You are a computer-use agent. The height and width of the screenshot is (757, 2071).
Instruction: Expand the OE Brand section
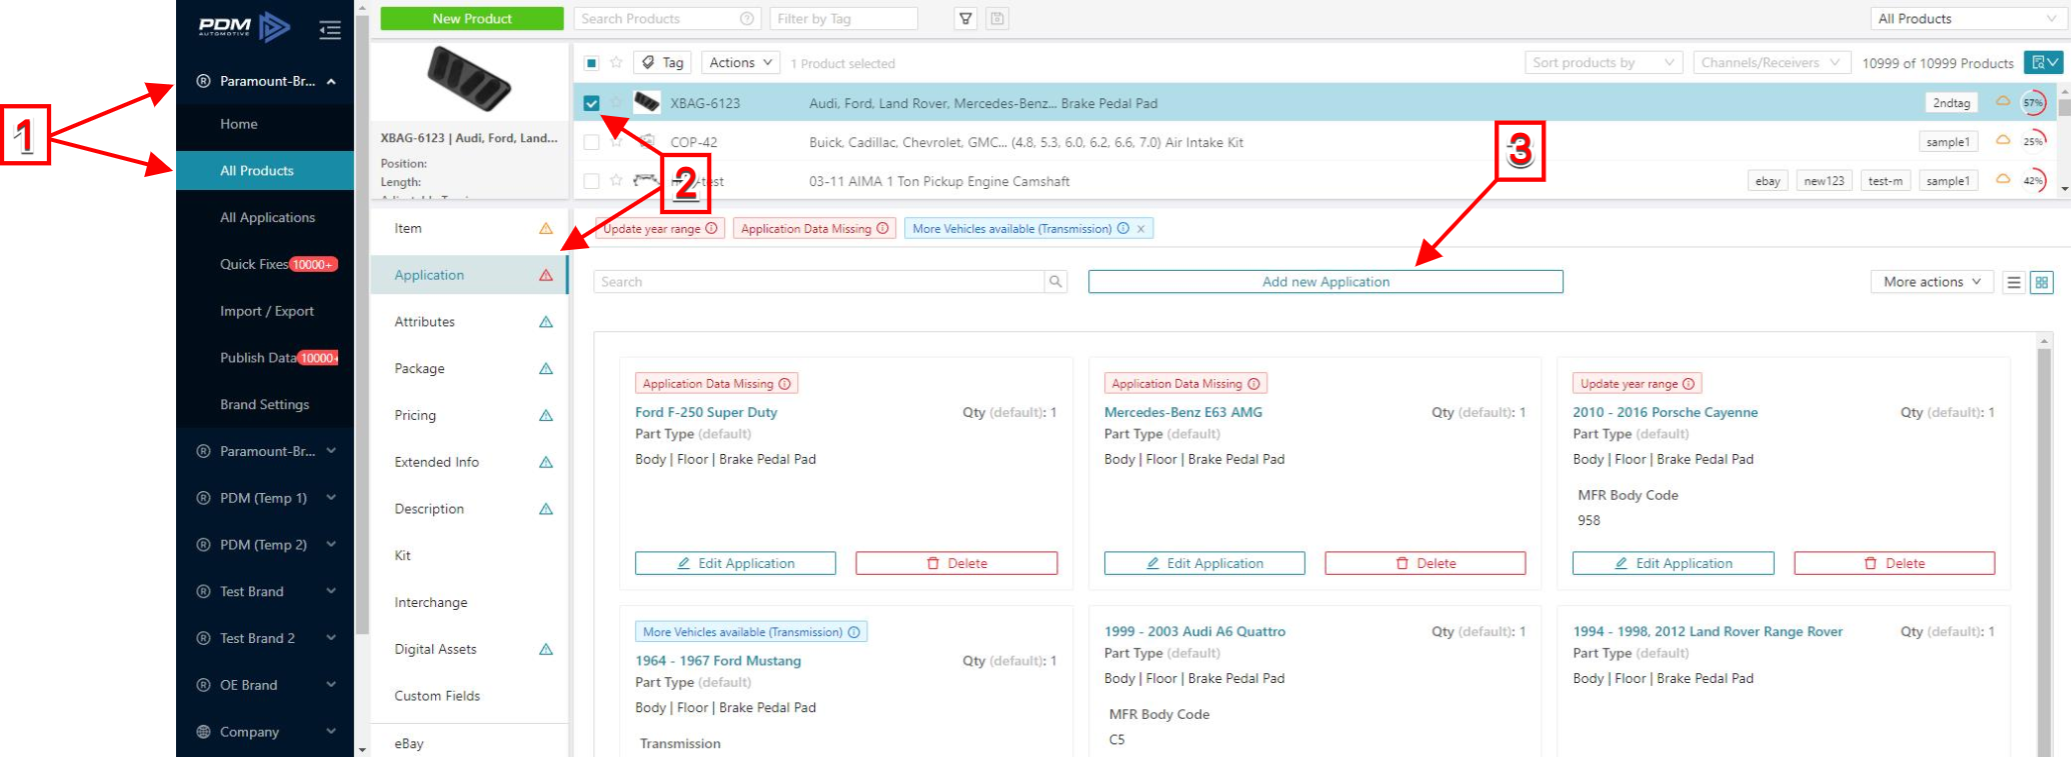(x=265, y=685)
